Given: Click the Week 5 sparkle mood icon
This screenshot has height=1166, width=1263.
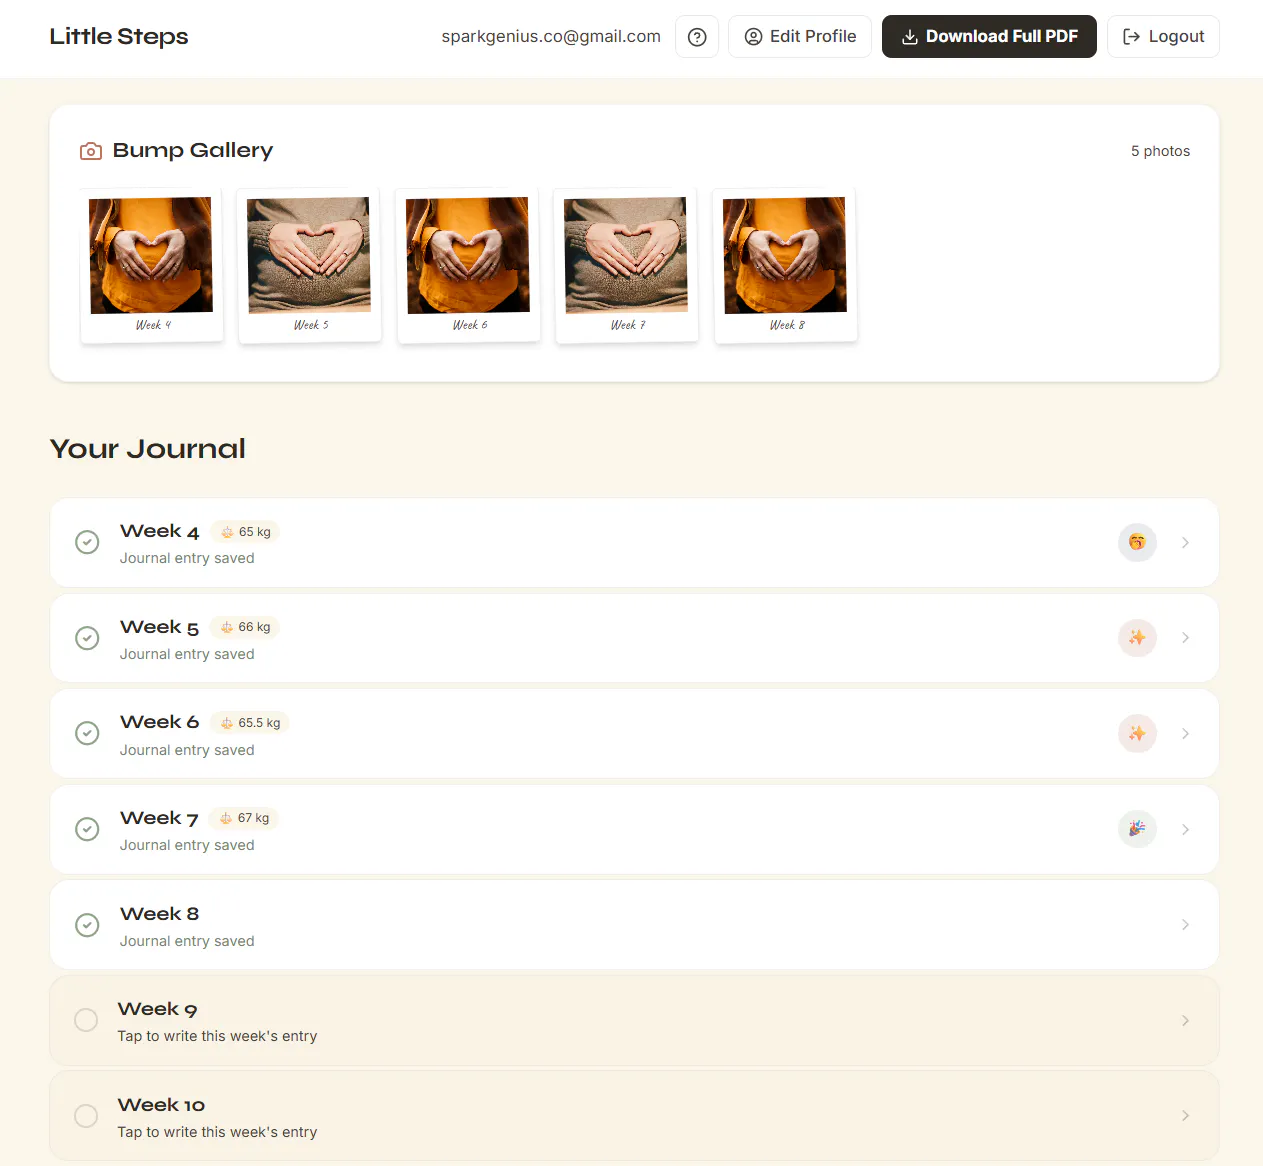Looking at the screenshot, I should (x=1137, y=638).
